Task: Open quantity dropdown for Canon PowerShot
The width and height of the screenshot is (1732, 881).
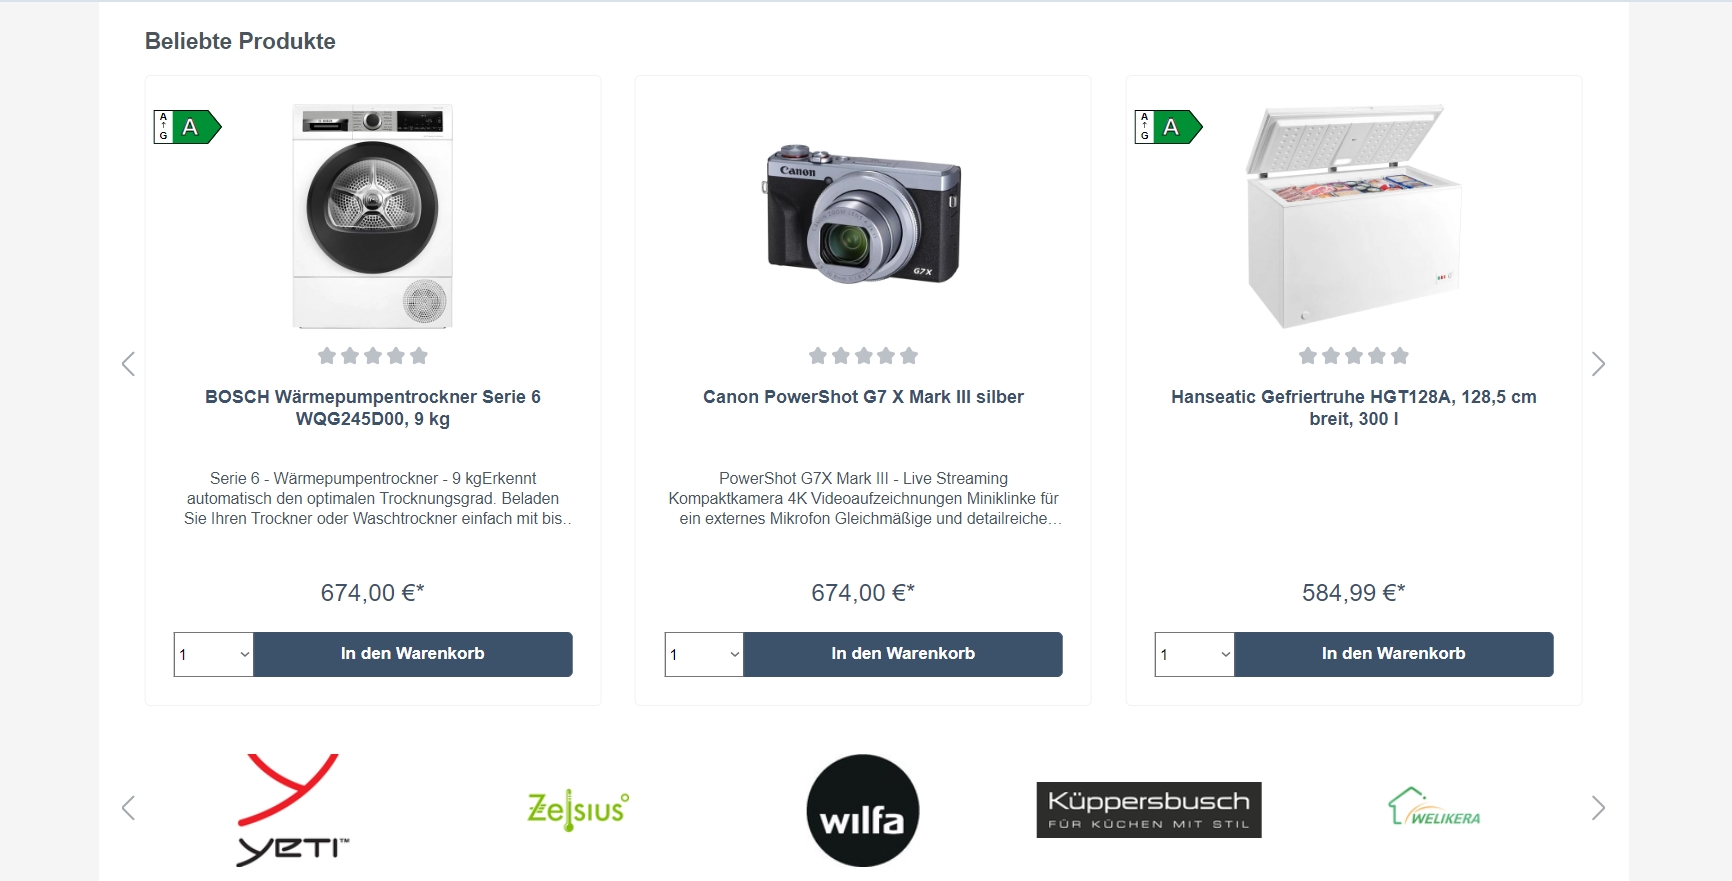Action: click(704, 654)
